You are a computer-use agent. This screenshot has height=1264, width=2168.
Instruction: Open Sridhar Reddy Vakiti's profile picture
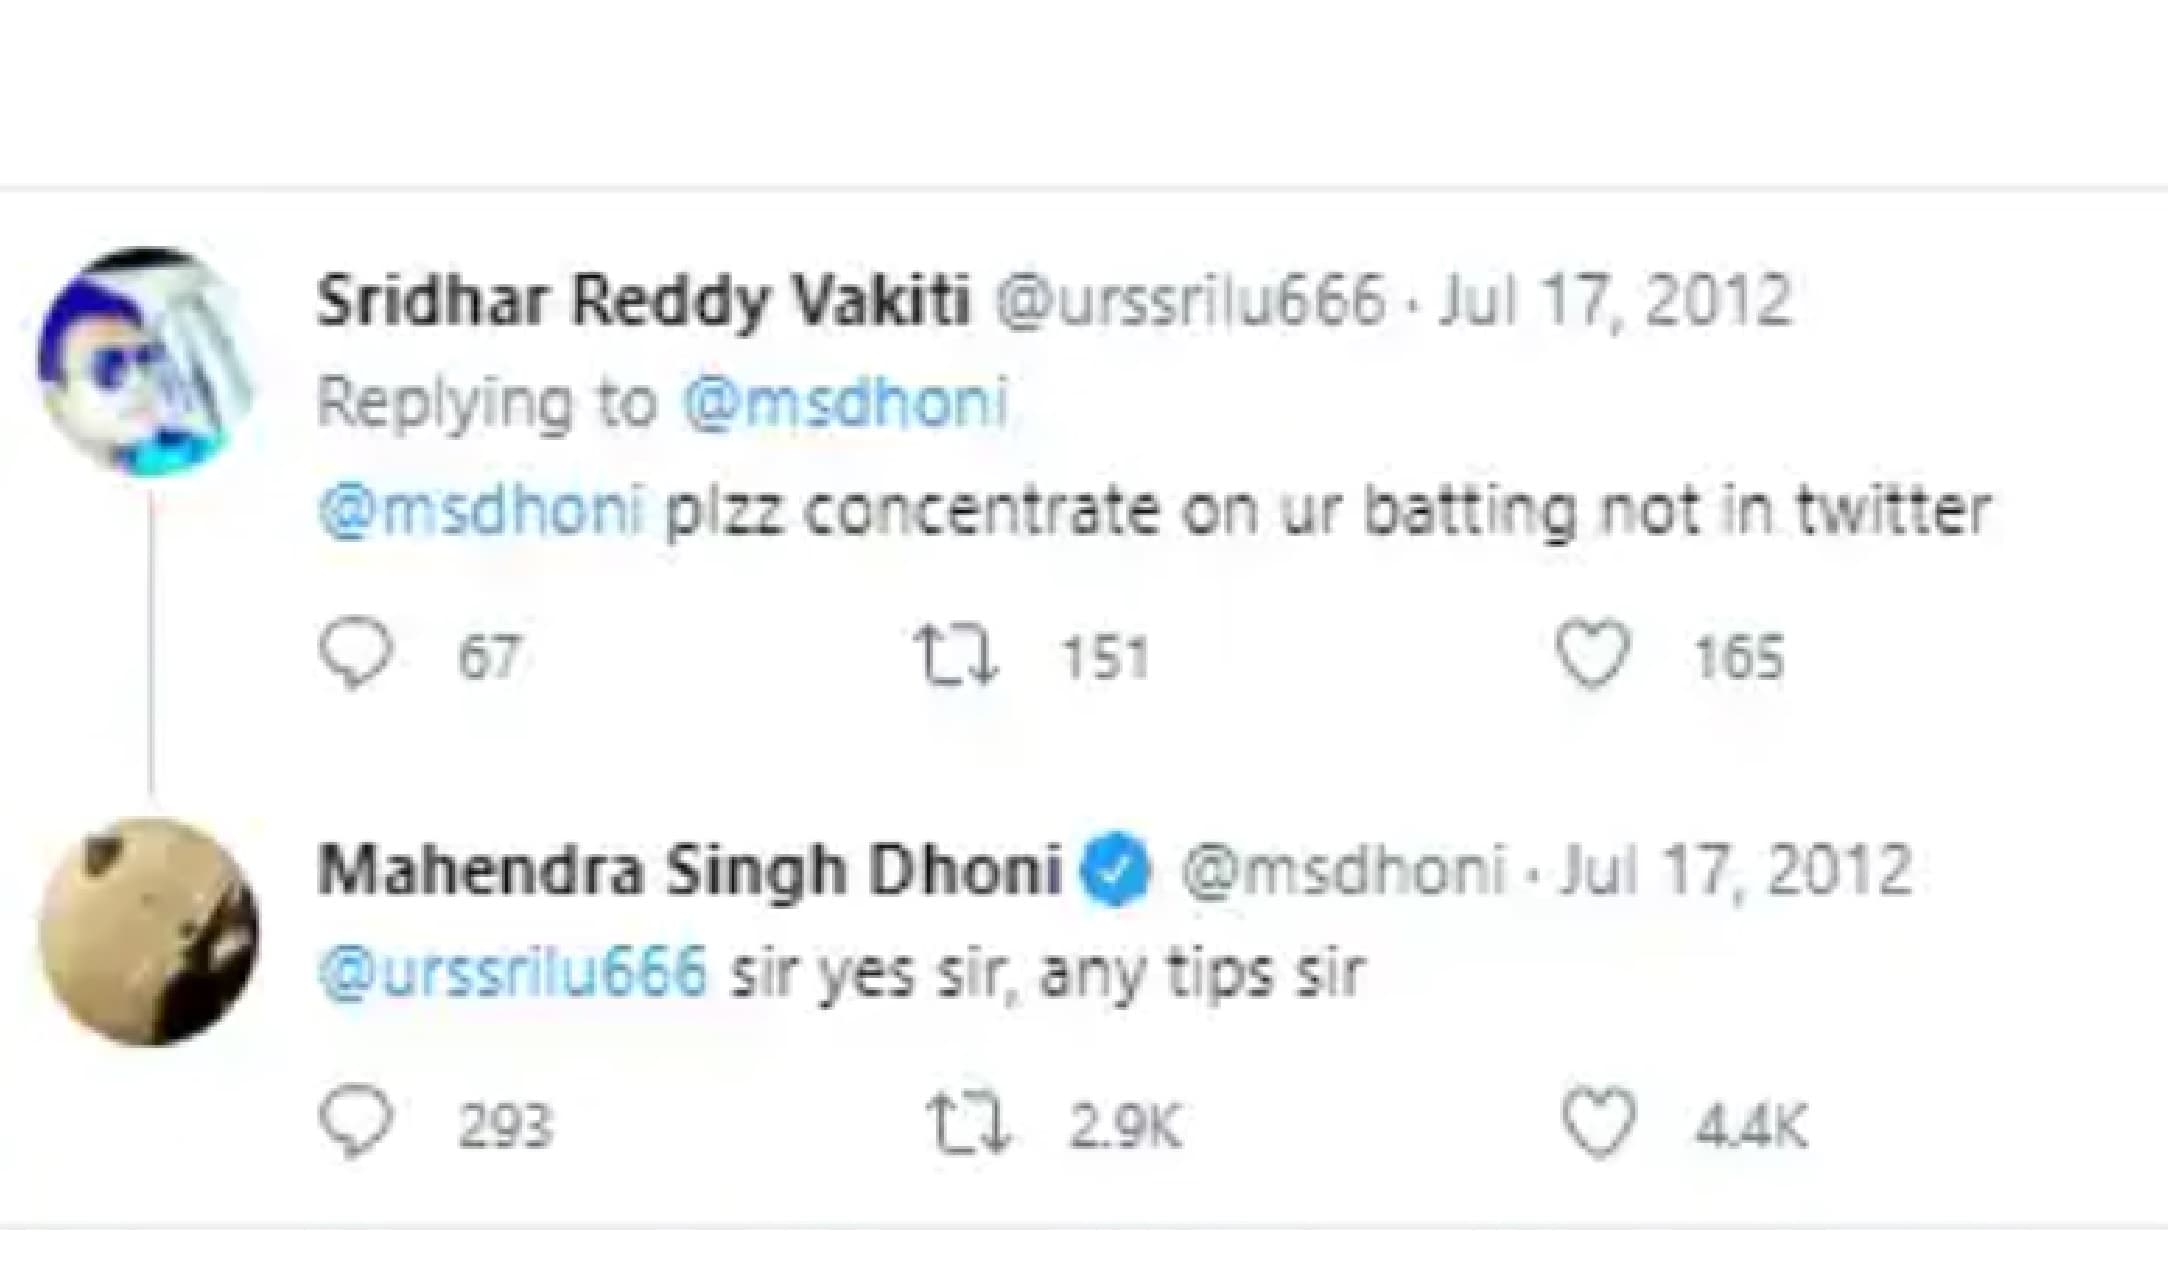pyautogui.click(x=148, y=361)
